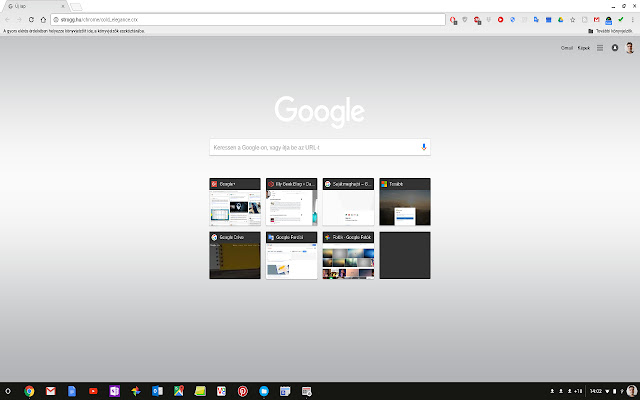Viewport: 640px width, 400px height.
Task: Open the Microsoft További tile
Action: pos(405,202)
